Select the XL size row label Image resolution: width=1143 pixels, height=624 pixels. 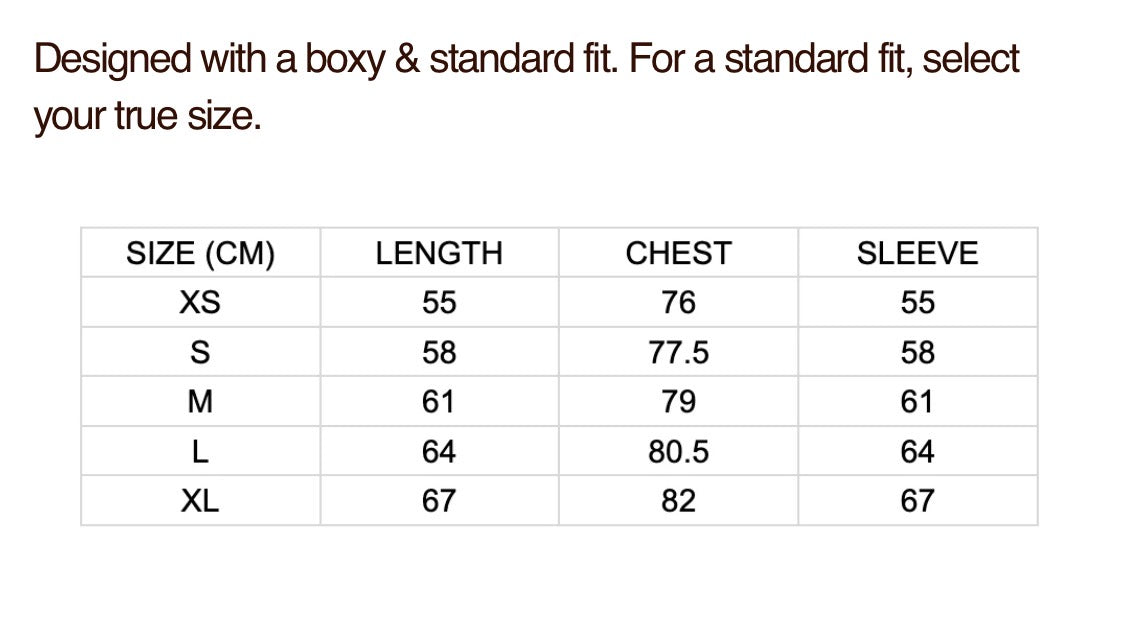(200, 501)
